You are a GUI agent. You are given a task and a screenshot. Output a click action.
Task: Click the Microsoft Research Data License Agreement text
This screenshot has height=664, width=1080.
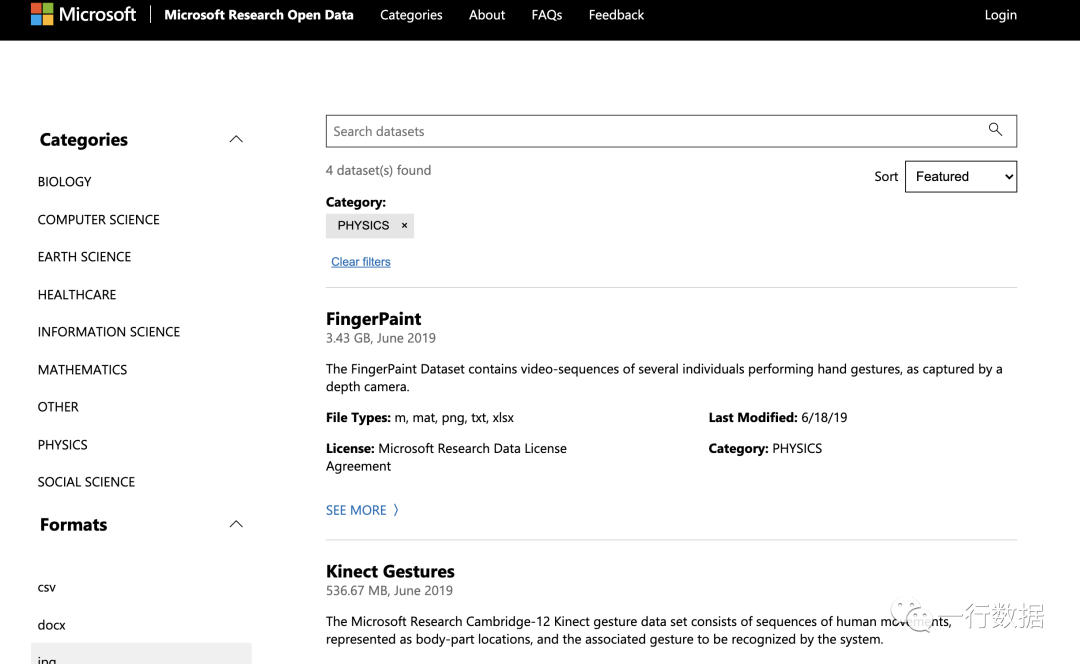tap(446, 457)
